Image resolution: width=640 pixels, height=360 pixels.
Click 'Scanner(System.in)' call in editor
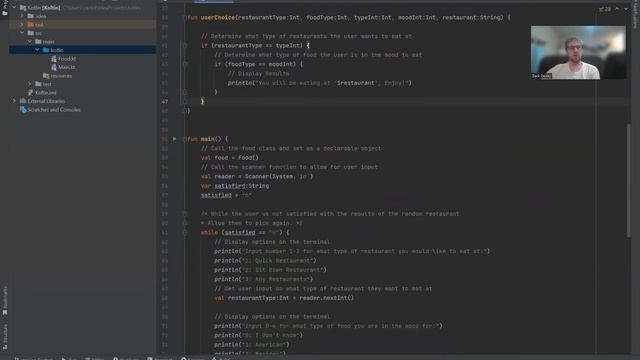279,176
